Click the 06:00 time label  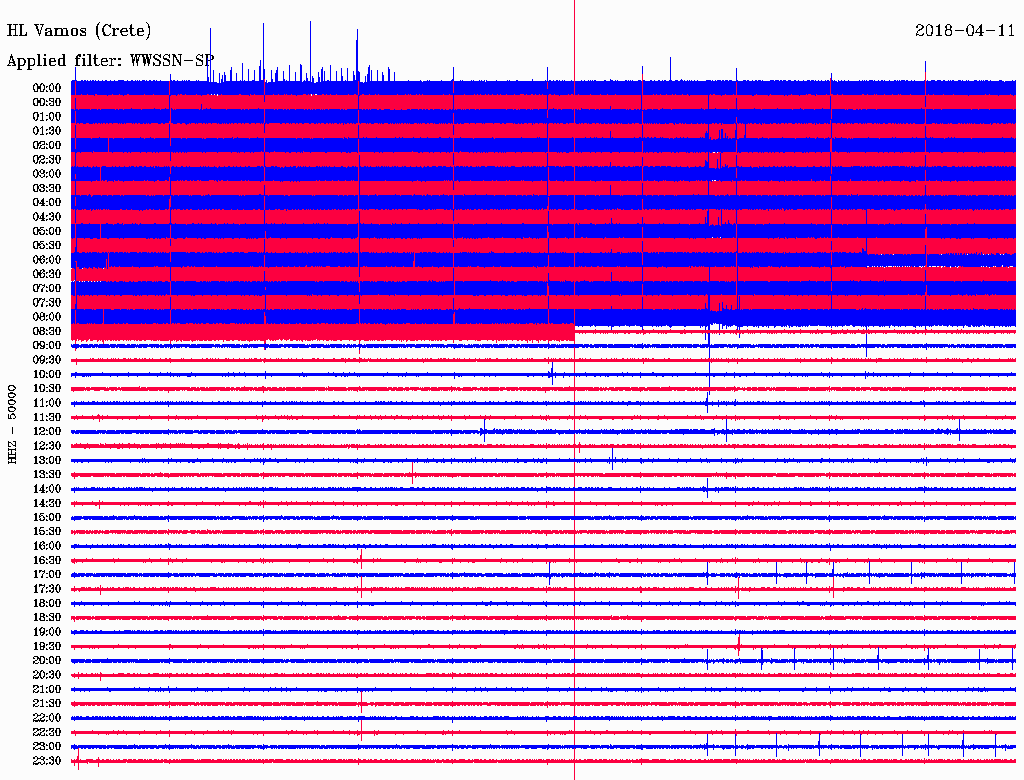coord(47,259)
